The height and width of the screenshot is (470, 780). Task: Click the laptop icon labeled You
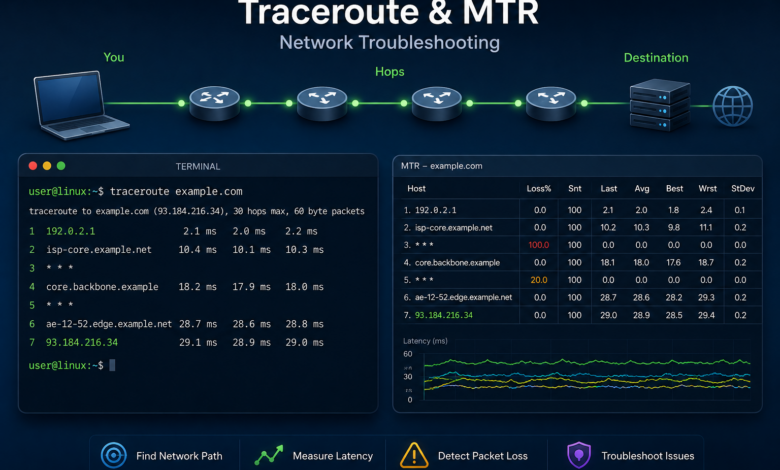click(80, 104)
